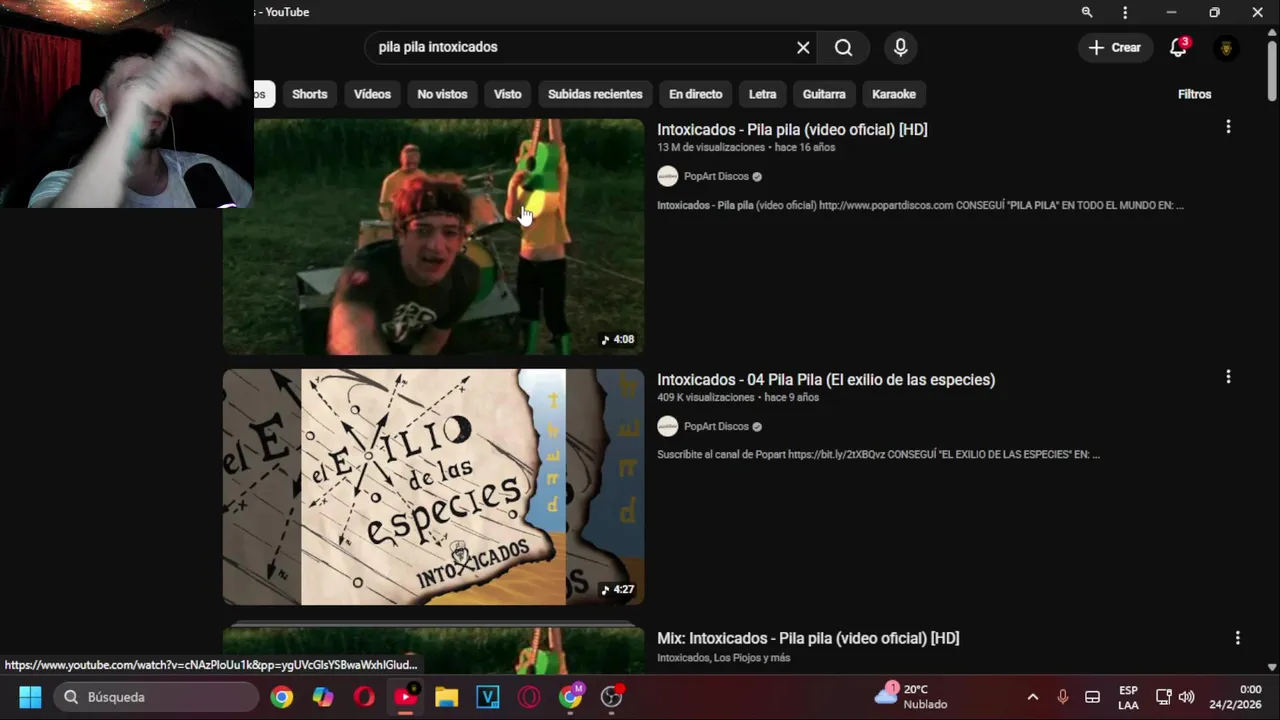Click the Windows taskbar Búsqueda search box
1280x720 pixels.
click(157, 697)
